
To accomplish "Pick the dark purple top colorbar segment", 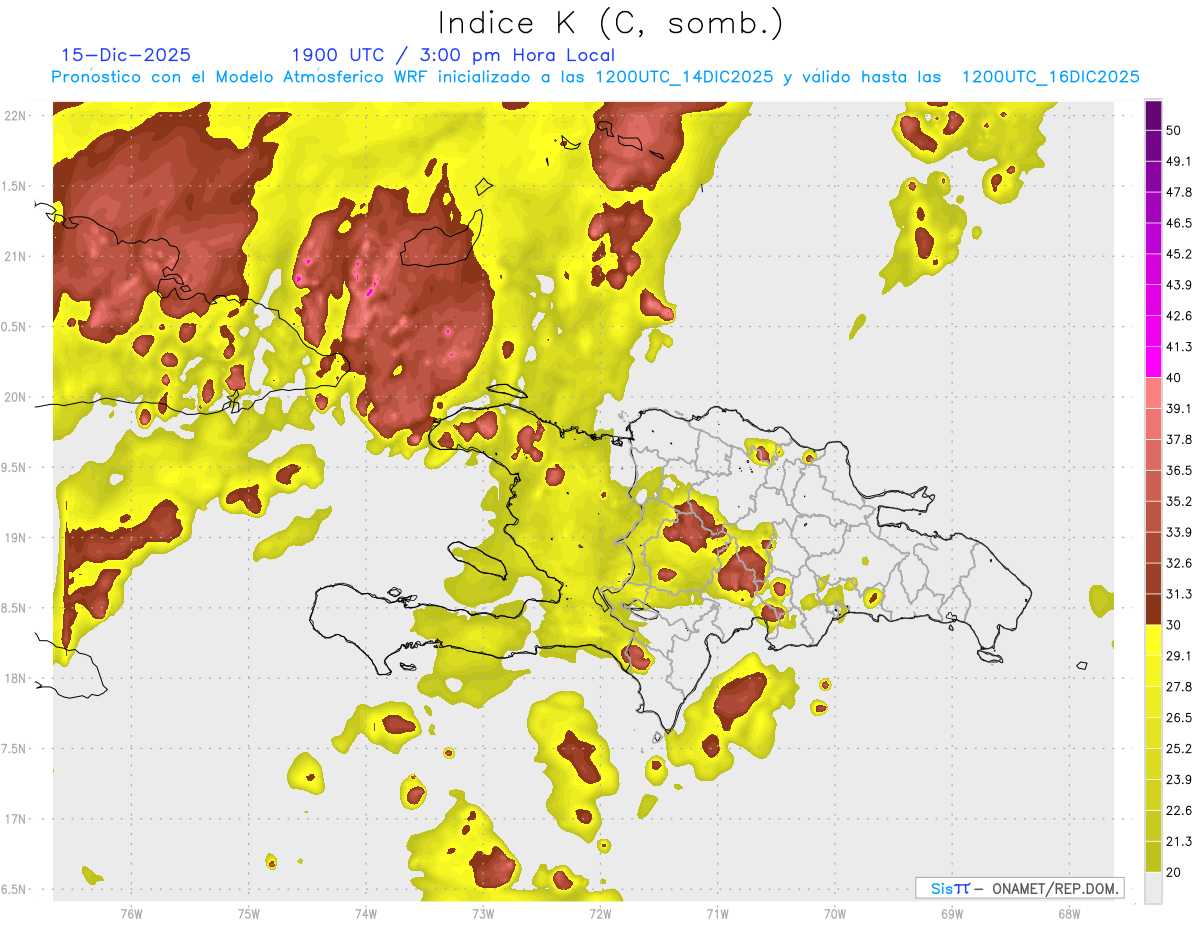I will pos(1154,115).
